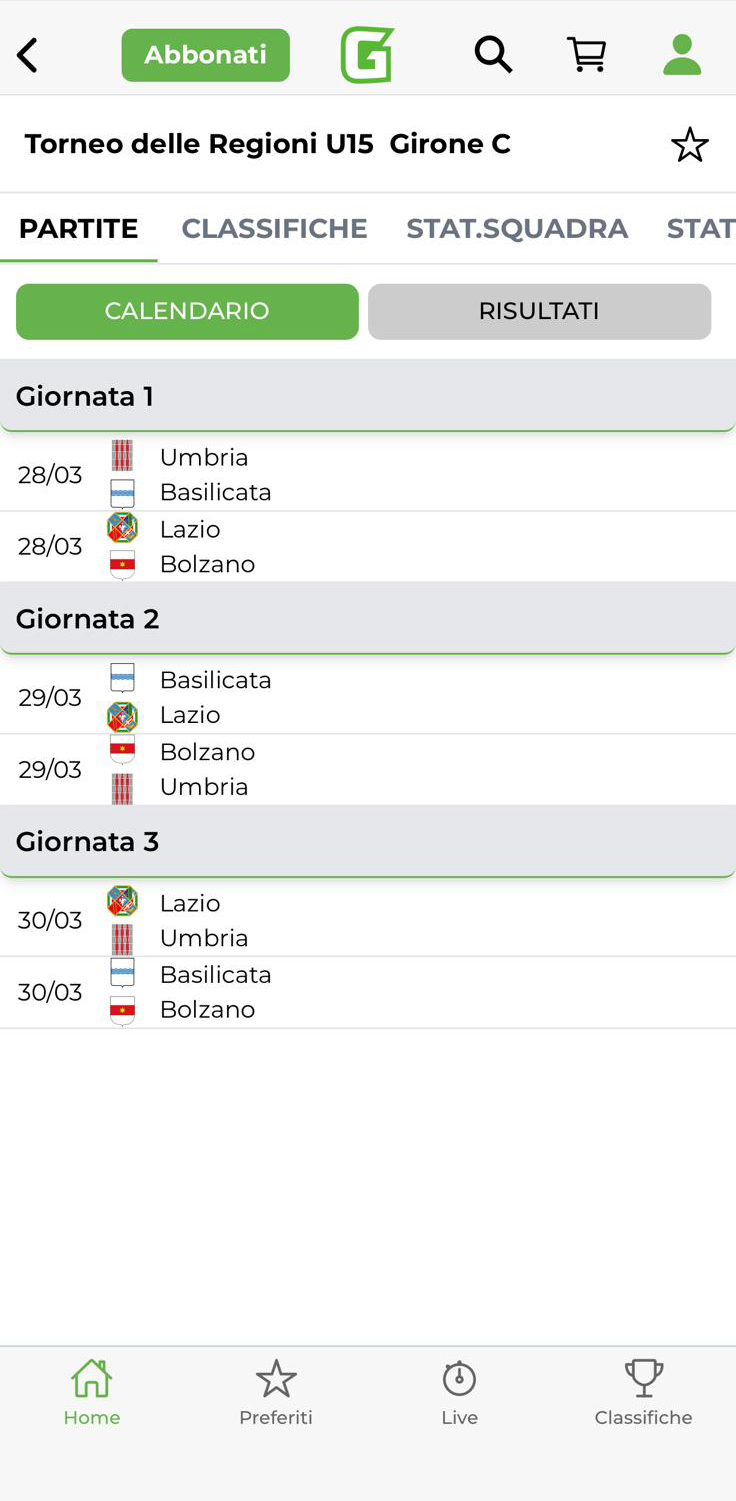This screenshot has height=1501, width=736.
Task: Open Classifiche trophy in bottom bar
Action: tap(643, 1392)
